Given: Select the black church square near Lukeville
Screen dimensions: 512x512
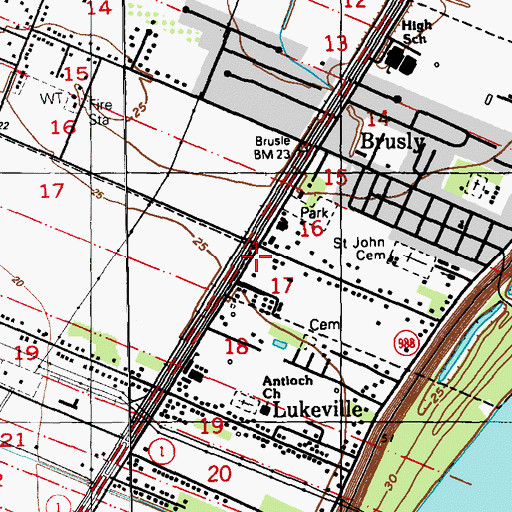Looking at the screenshot, I should [x=265, y=410].
